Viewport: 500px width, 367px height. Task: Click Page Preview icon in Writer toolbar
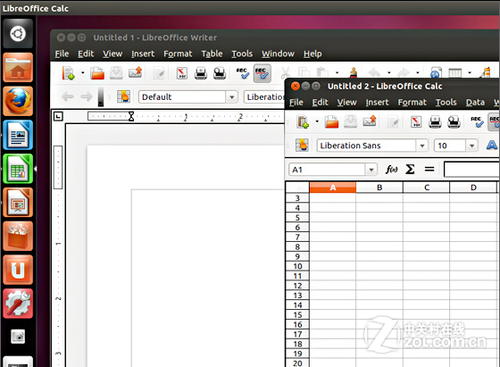tap(220, 73)
